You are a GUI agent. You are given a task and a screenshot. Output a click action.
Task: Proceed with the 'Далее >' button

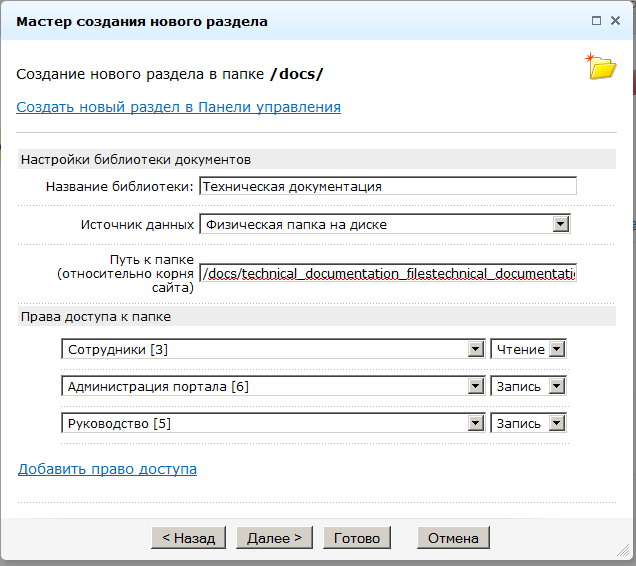click(x=274, y=538)
